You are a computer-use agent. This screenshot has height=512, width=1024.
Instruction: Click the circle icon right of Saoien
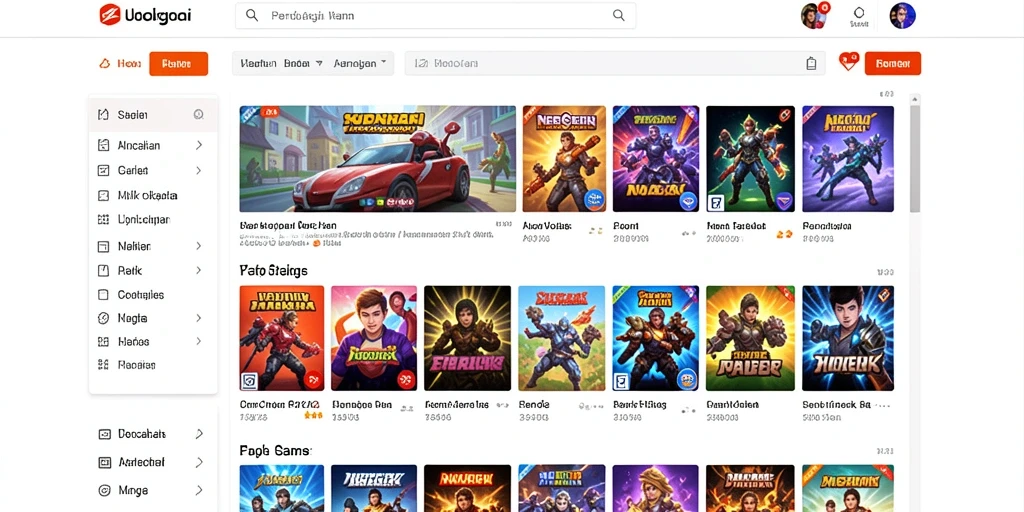pyautogui.click(x=199, y=115)
